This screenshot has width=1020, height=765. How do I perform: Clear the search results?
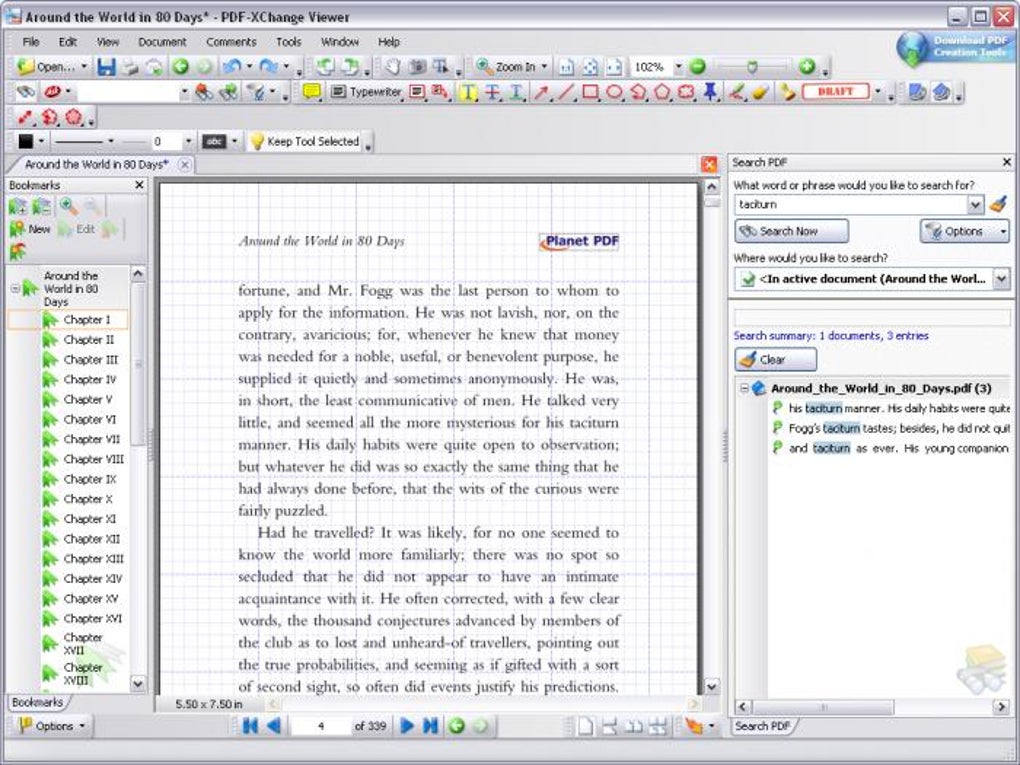(775, 360)
